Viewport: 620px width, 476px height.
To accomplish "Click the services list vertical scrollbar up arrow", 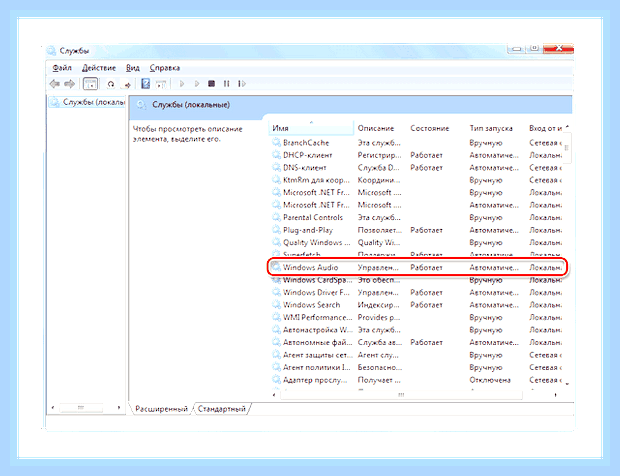I will 567,127.
